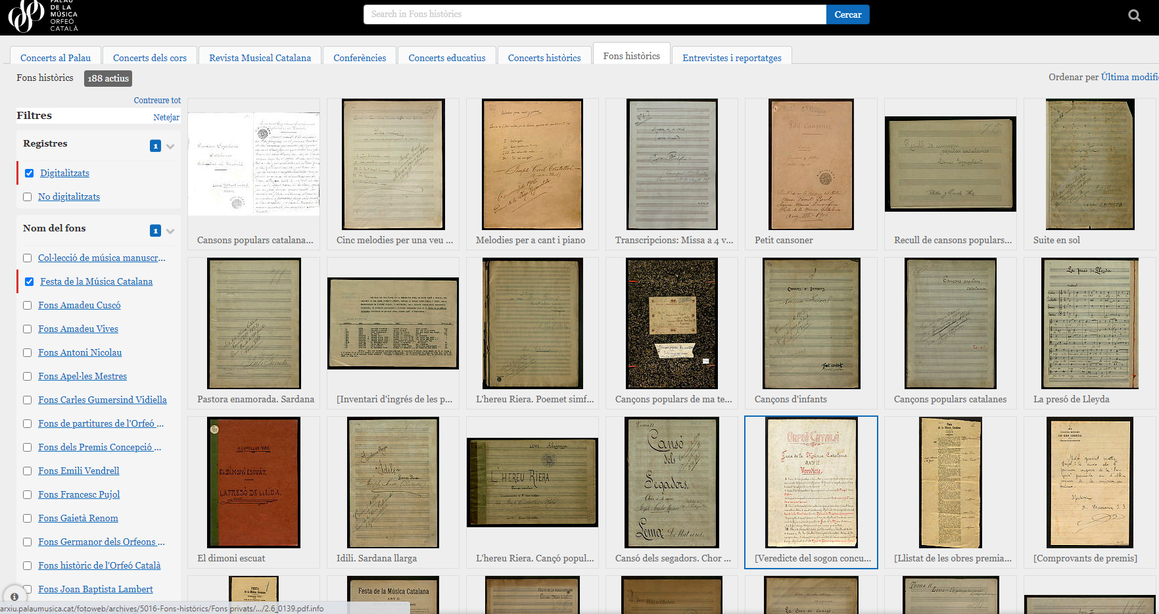Click the Fons Francesc Pujol link
This screenshot has height=614, width=1159.
(79, 494)
